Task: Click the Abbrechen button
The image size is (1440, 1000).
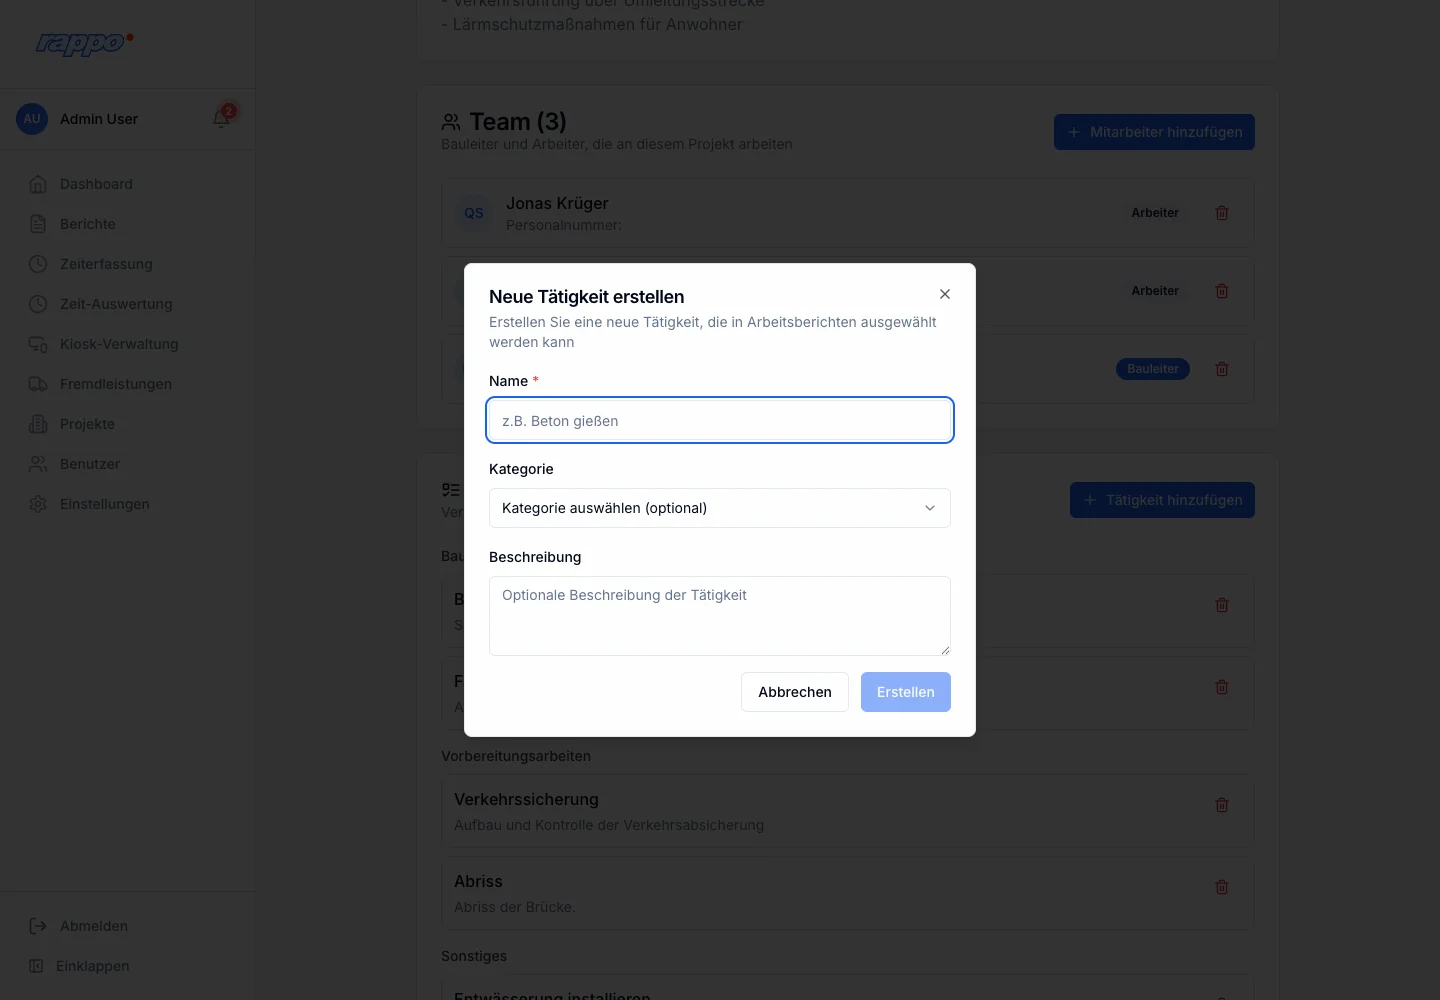Action: pos(795,692)
